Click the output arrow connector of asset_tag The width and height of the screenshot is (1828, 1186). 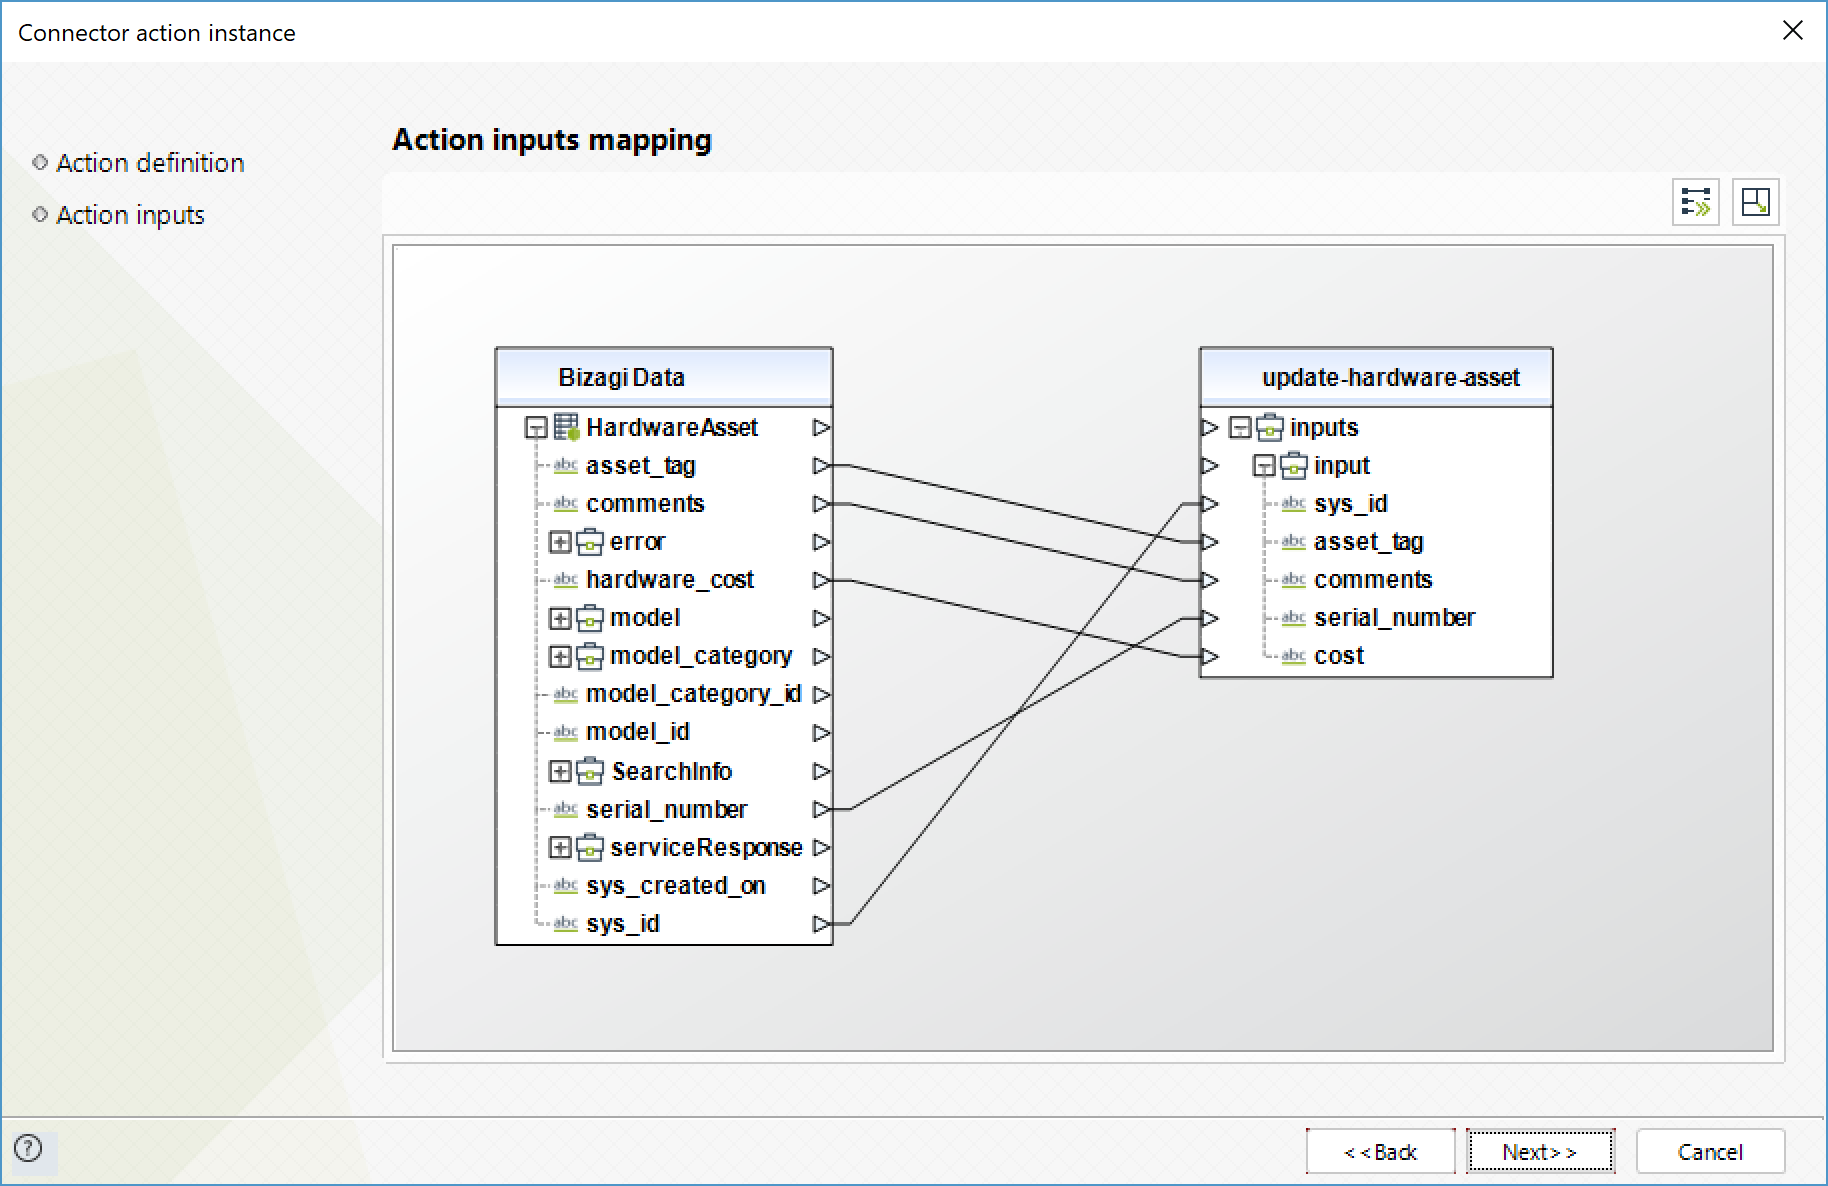821,465
